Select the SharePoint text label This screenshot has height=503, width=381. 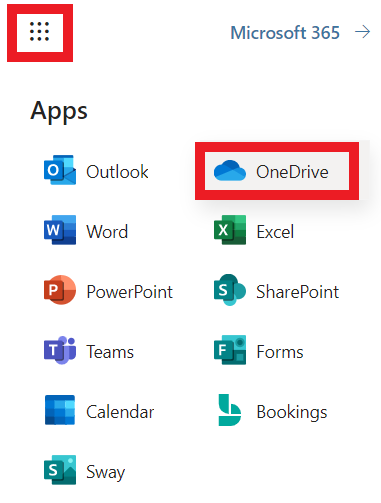coord(298,292)
